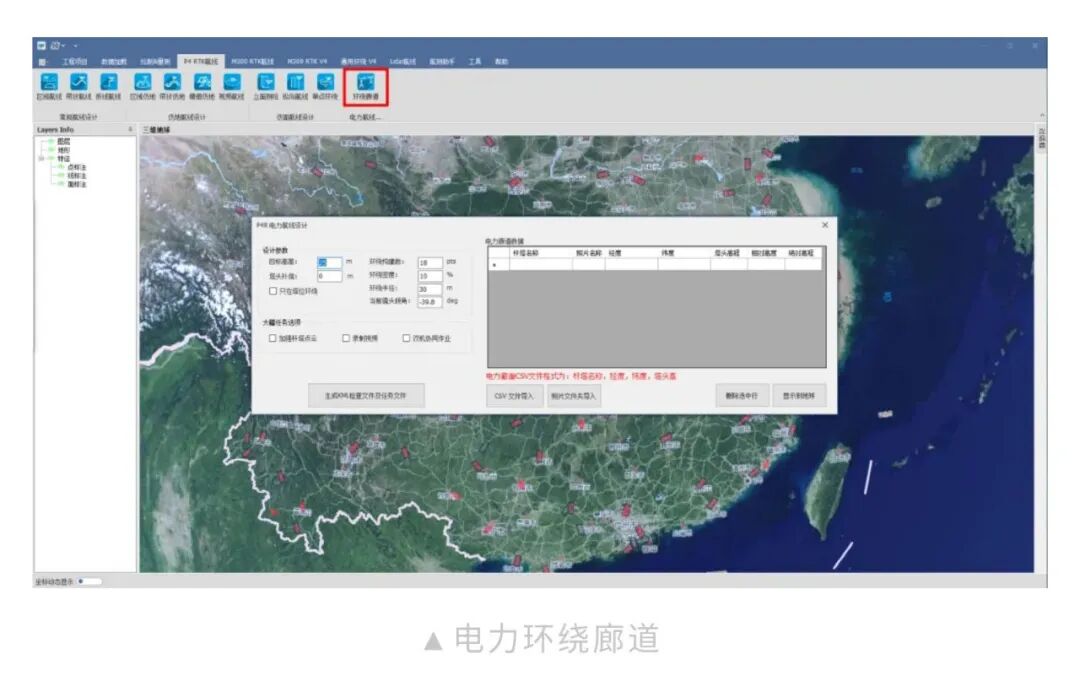This screenshot has width=1080, height=692.
Task: Click the 照片文件夹导入 button
Action: tap(573, 396)
